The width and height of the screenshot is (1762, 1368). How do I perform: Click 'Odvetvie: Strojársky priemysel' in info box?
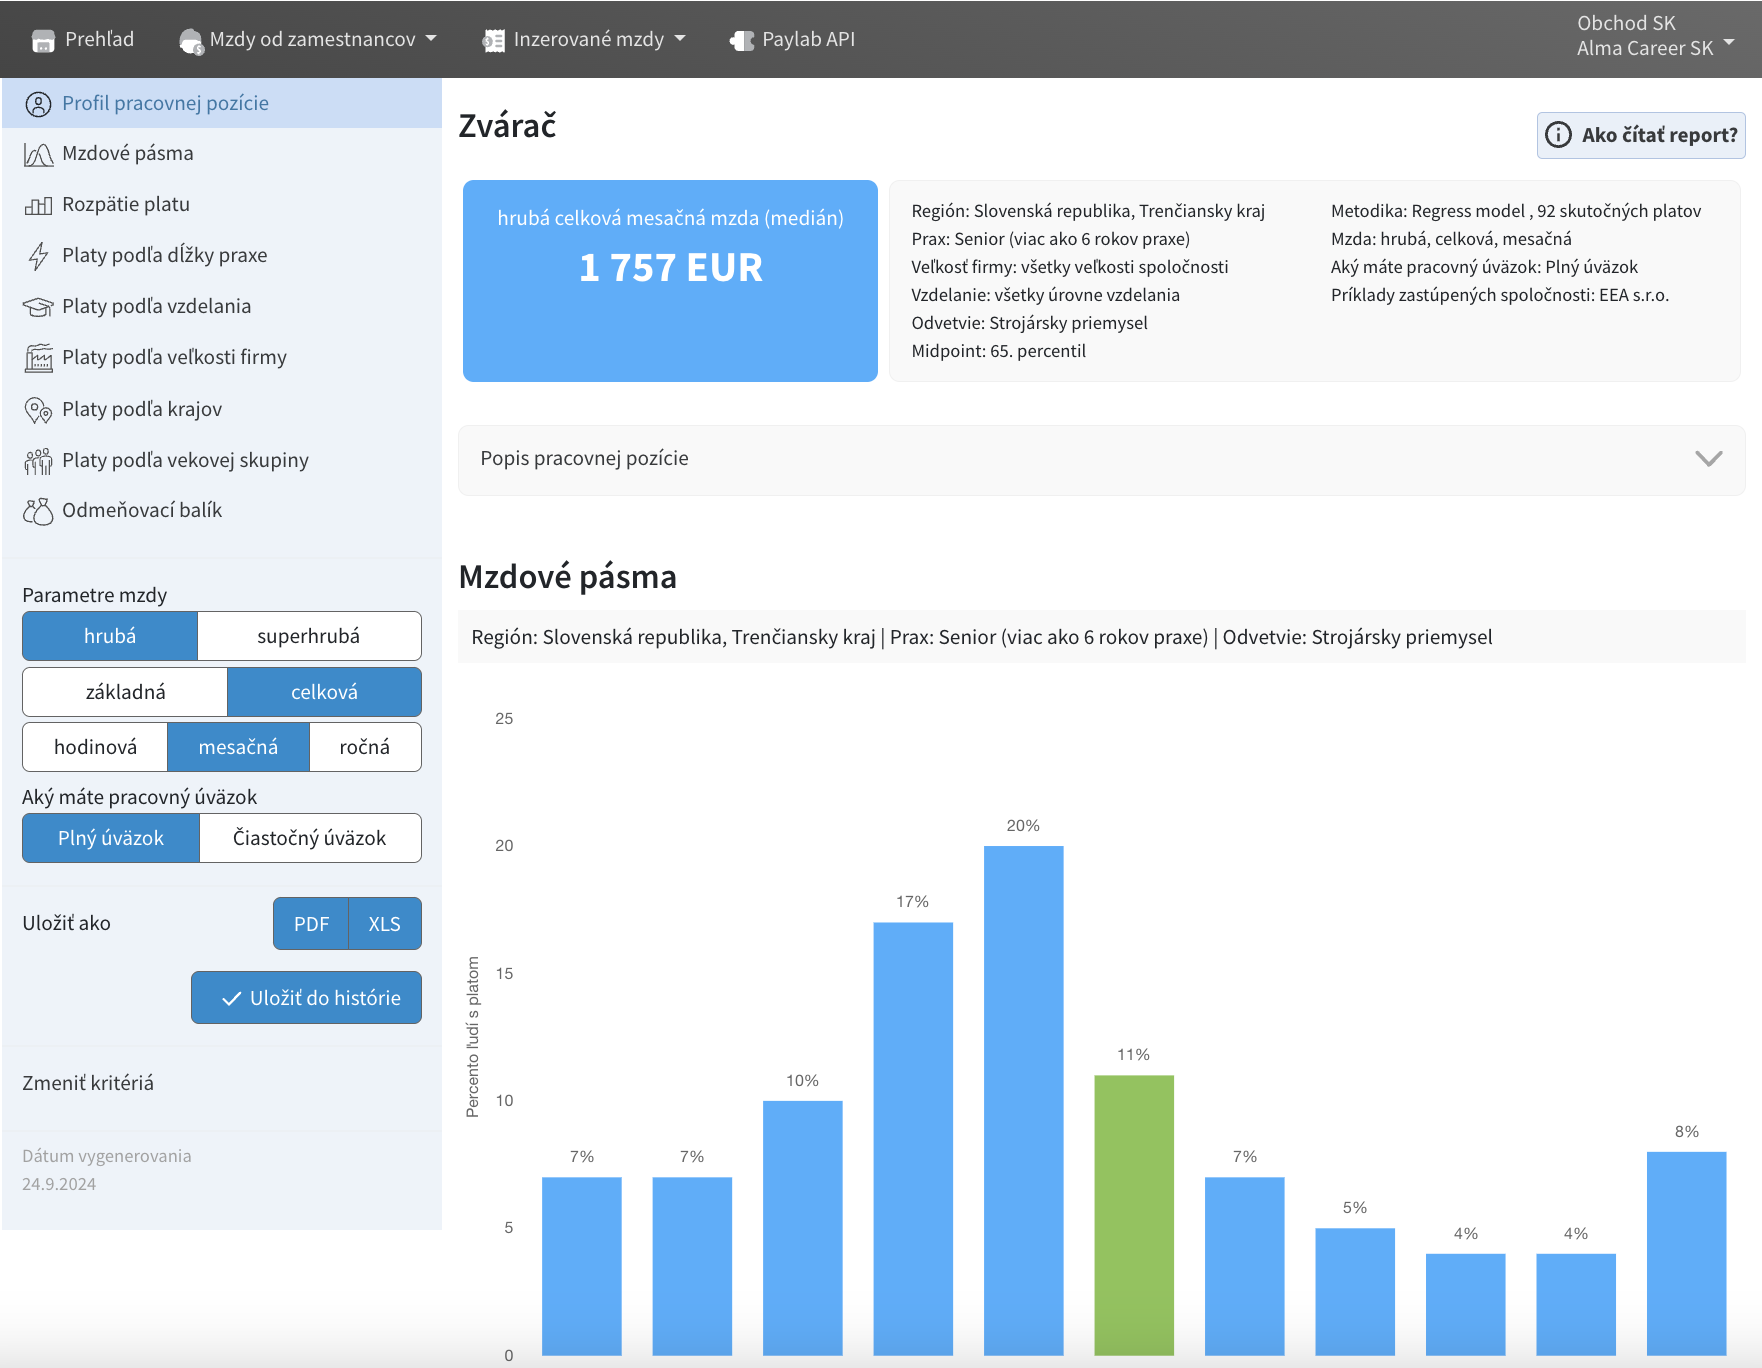point(1029,323)
